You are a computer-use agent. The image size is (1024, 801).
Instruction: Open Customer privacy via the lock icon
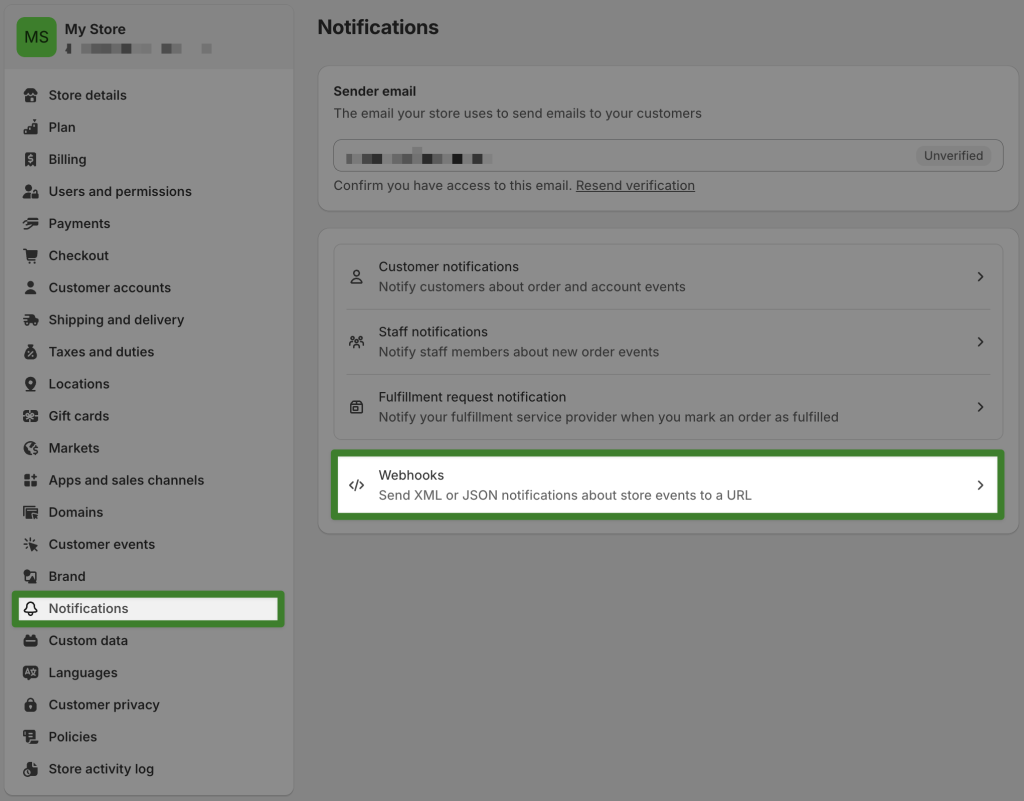(29, 704)
